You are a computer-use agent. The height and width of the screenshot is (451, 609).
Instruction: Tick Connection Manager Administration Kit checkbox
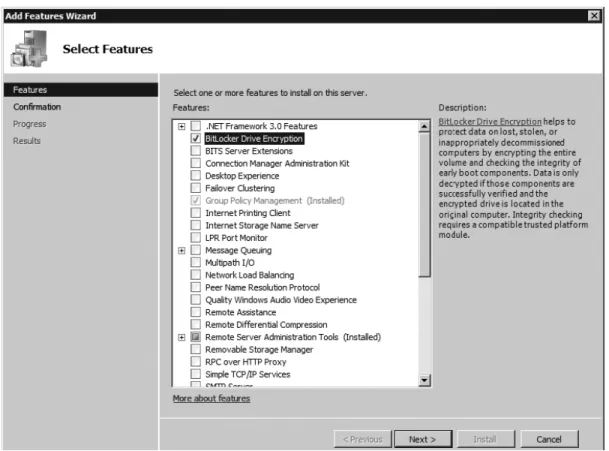[196, 163]
